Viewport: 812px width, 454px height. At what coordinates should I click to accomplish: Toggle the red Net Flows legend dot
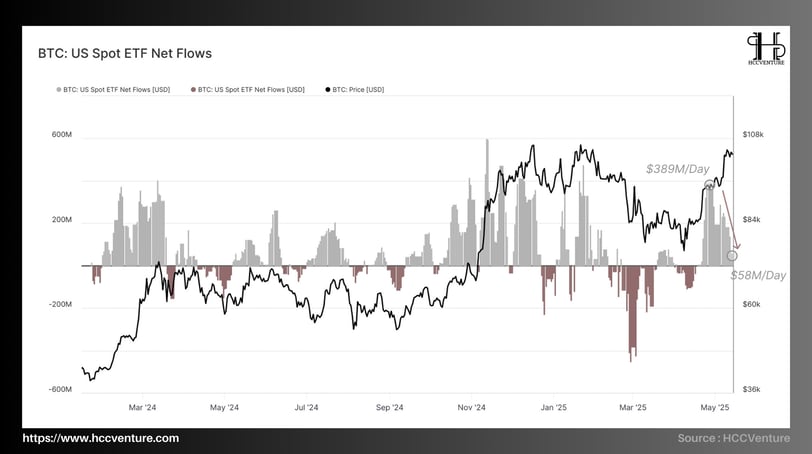[x=193, y=90]
